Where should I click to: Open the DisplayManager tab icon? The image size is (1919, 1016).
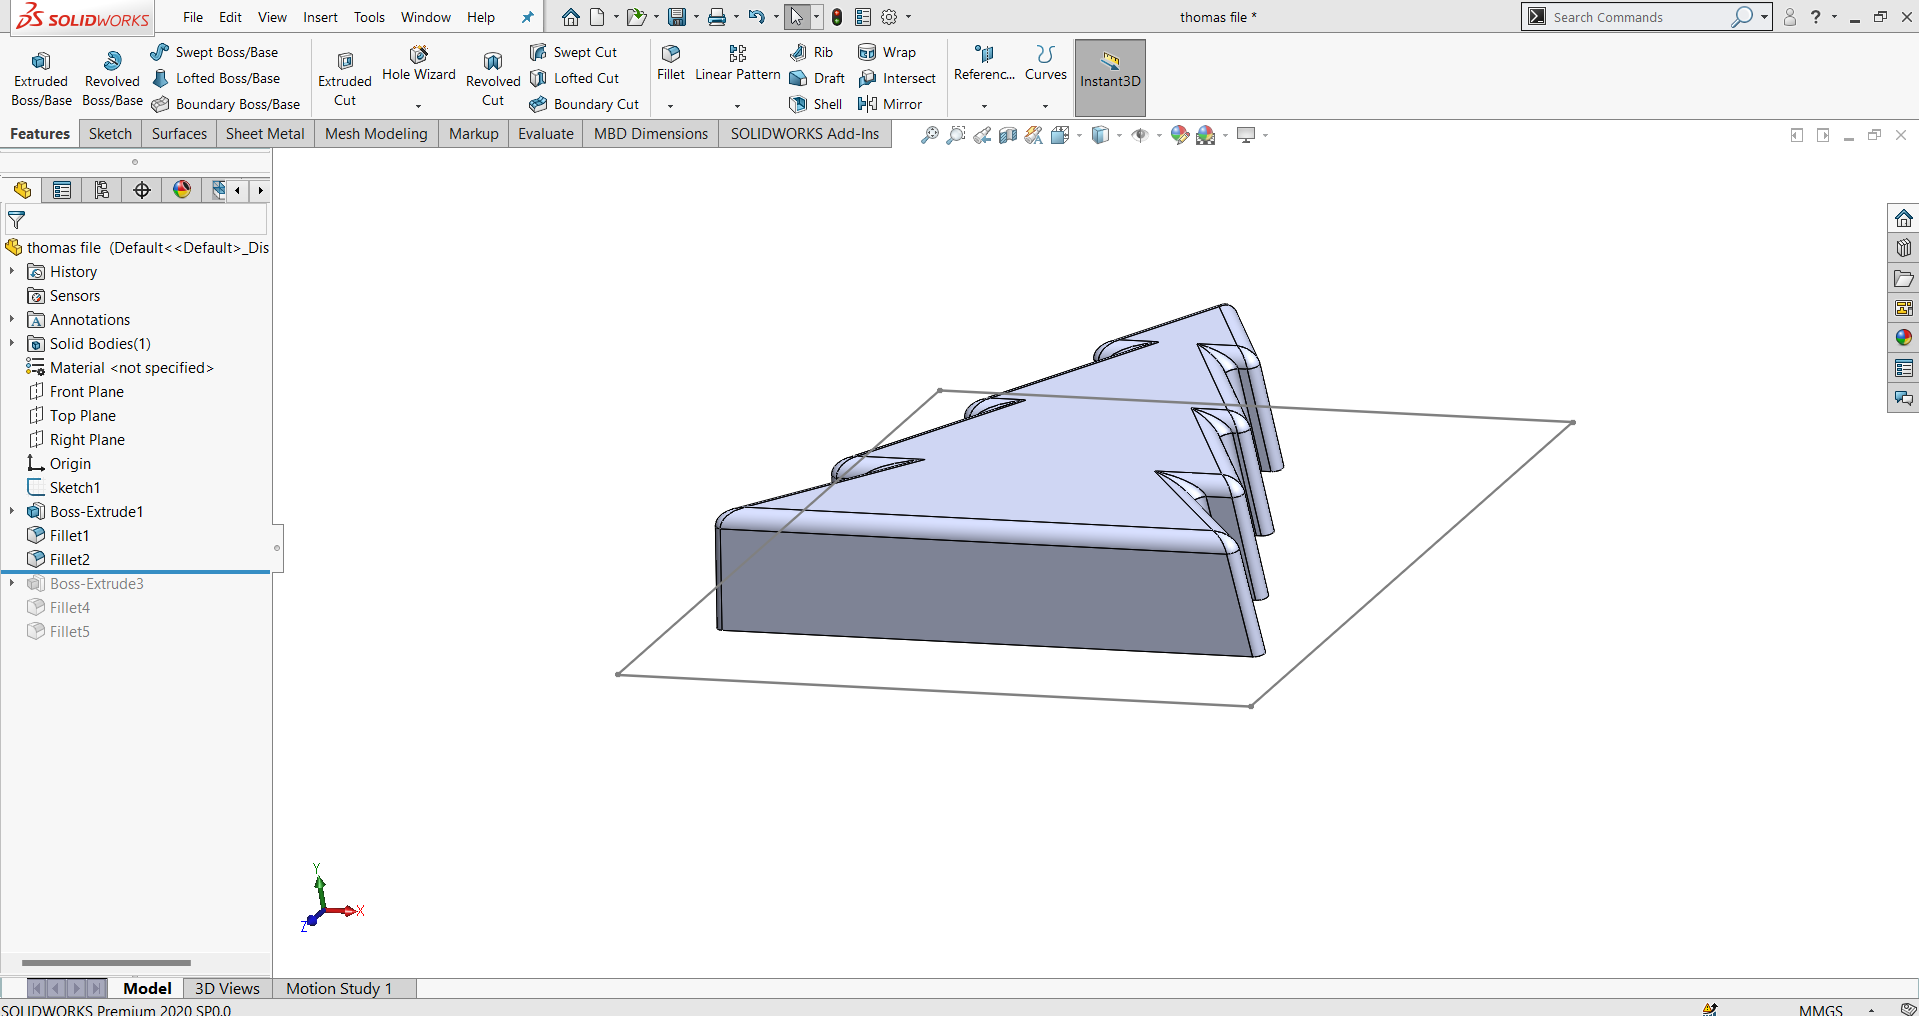click(x=182, y=190)
